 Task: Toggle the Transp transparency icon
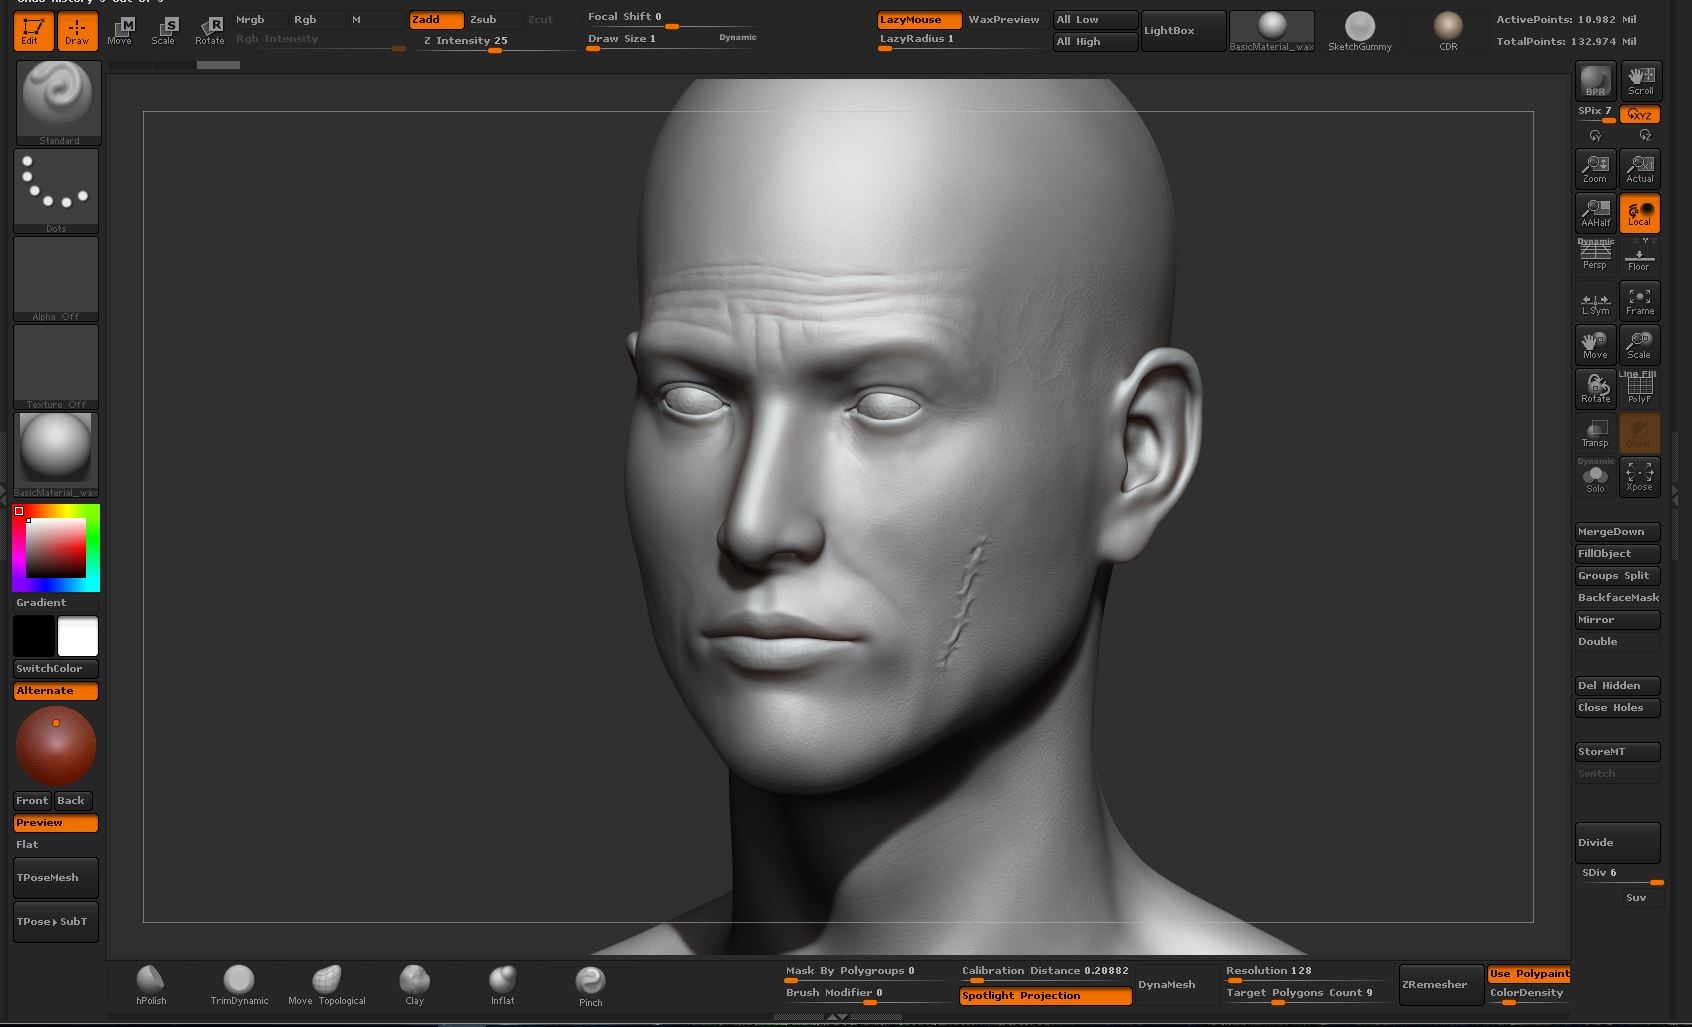(1595, 433)
